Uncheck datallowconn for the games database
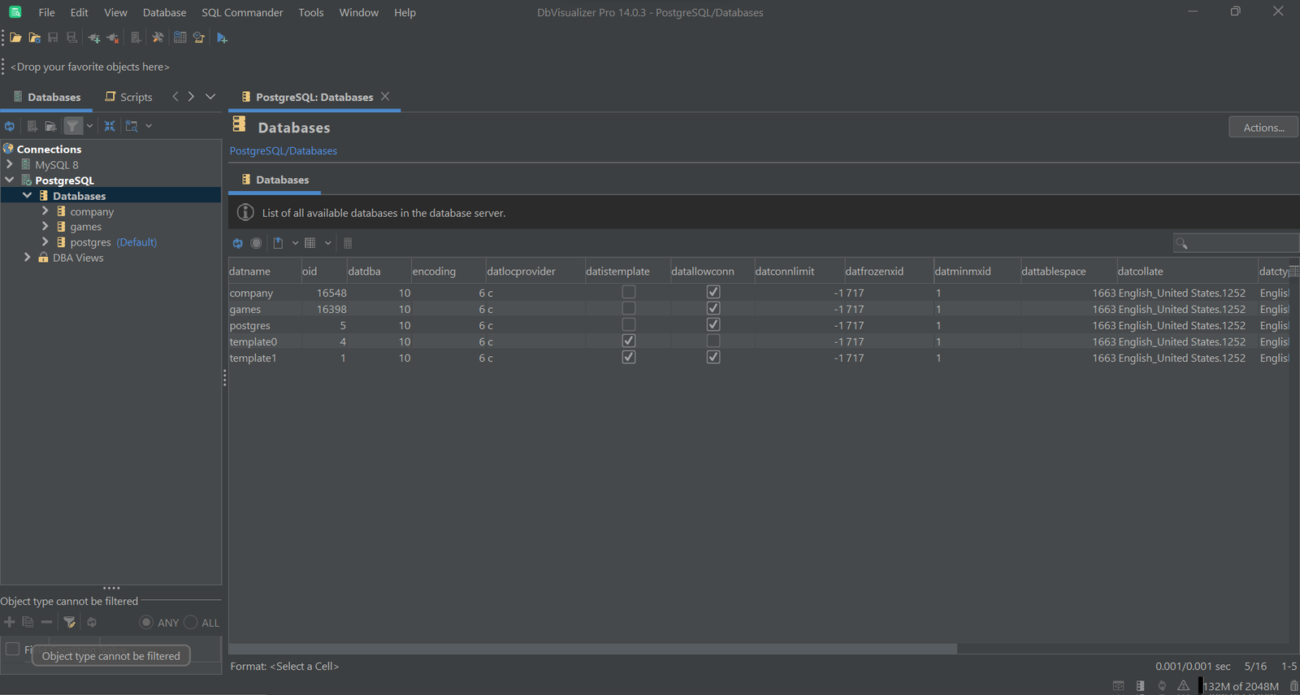 click(713, 308)
